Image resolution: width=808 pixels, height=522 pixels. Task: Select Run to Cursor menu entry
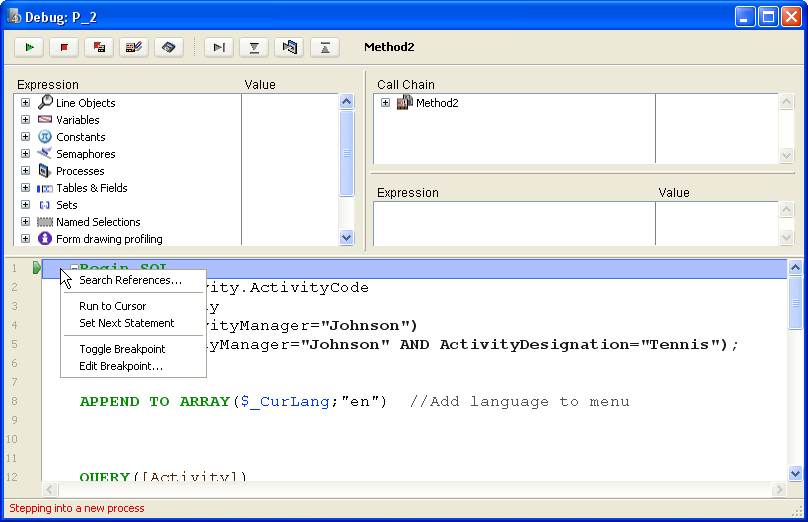click(112, 306)
